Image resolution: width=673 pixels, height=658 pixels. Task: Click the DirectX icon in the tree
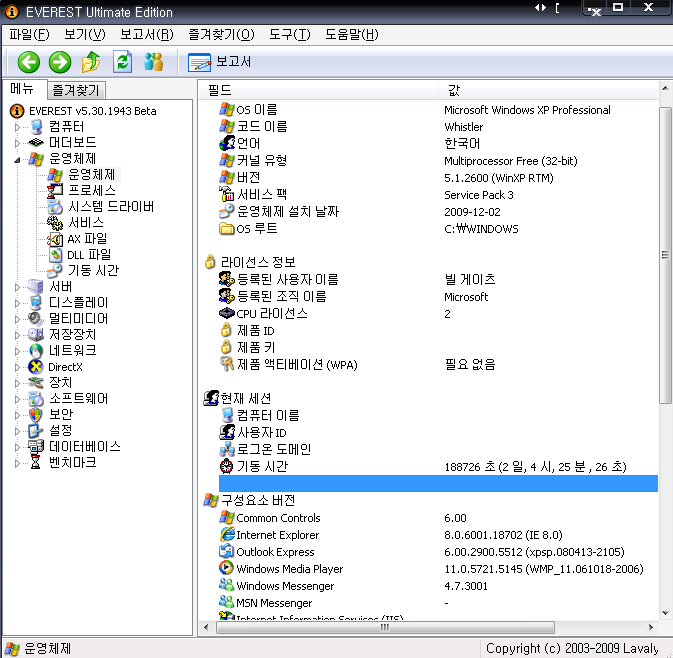click(x=35, y=367)
